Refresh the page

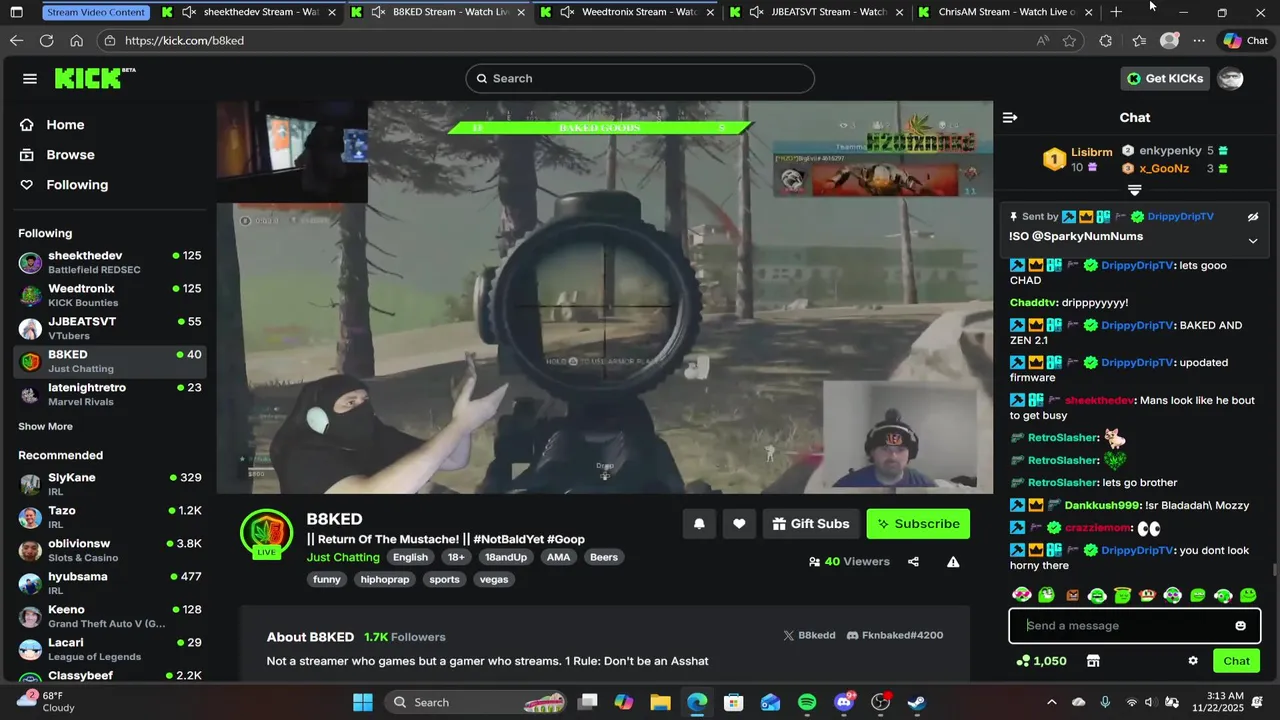46,41
